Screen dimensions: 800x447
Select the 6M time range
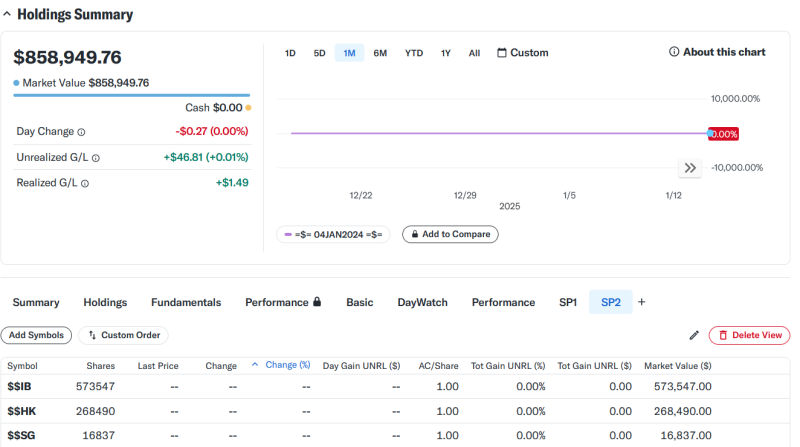(x=380, y=53)
